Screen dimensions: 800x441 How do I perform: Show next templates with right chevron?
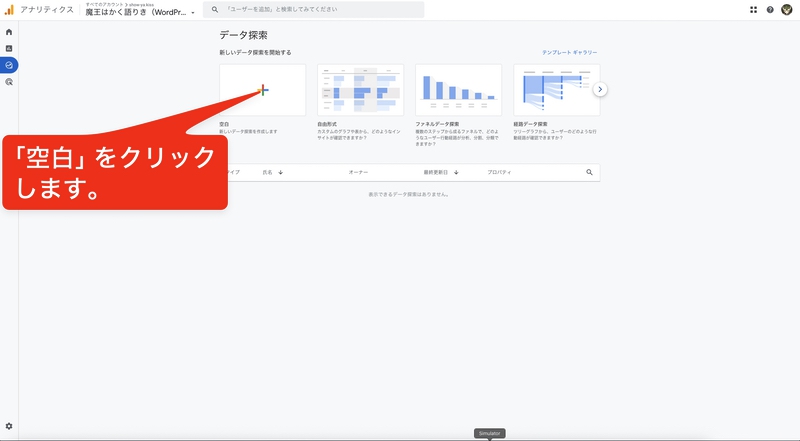600,89
